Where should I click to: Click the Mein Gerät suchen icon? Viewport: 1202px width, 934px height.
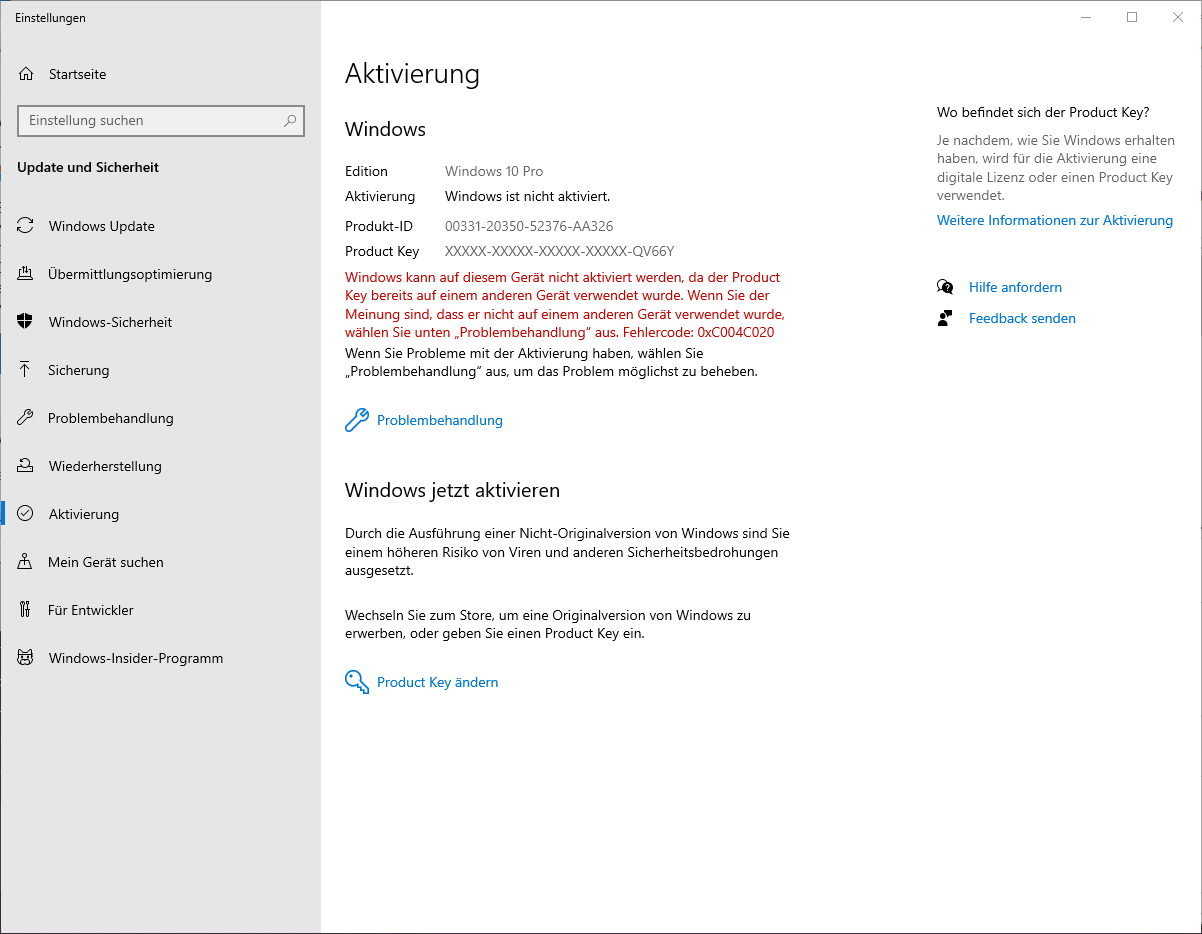point(26,562)
